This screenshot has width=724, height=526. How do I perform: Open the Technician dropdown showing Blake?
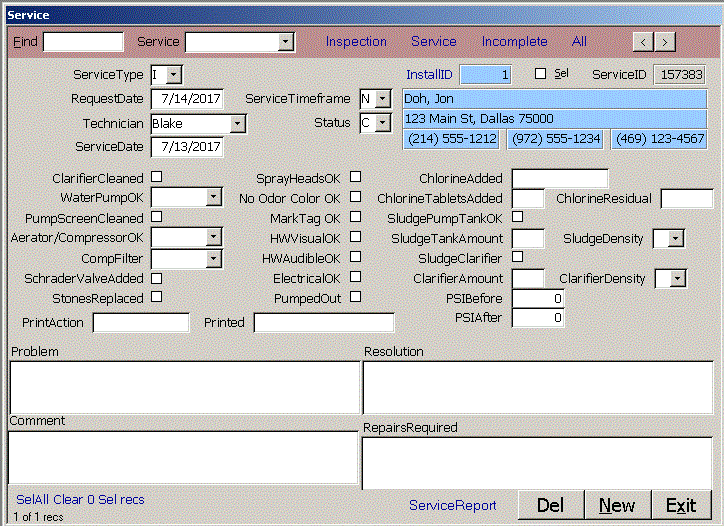tap(237, 124)
